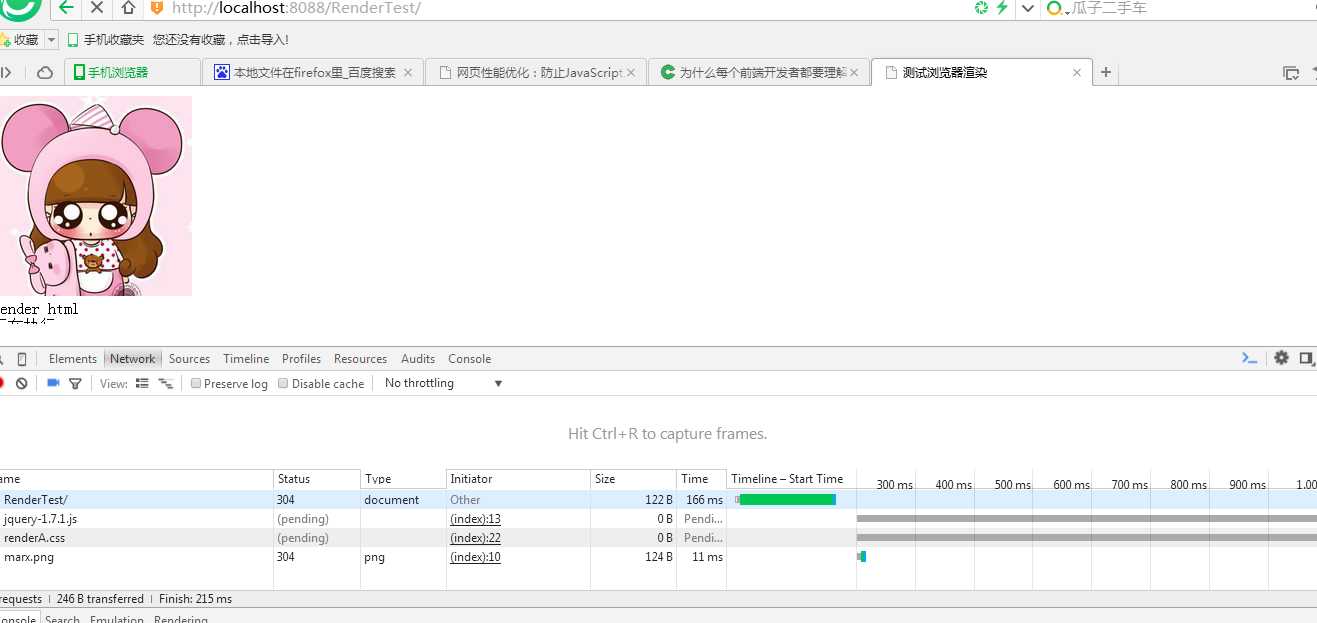Viewport: 1317px width, 623px height.
Task: Click the tab restore window icon
Action: click(x=1291, y=73)
